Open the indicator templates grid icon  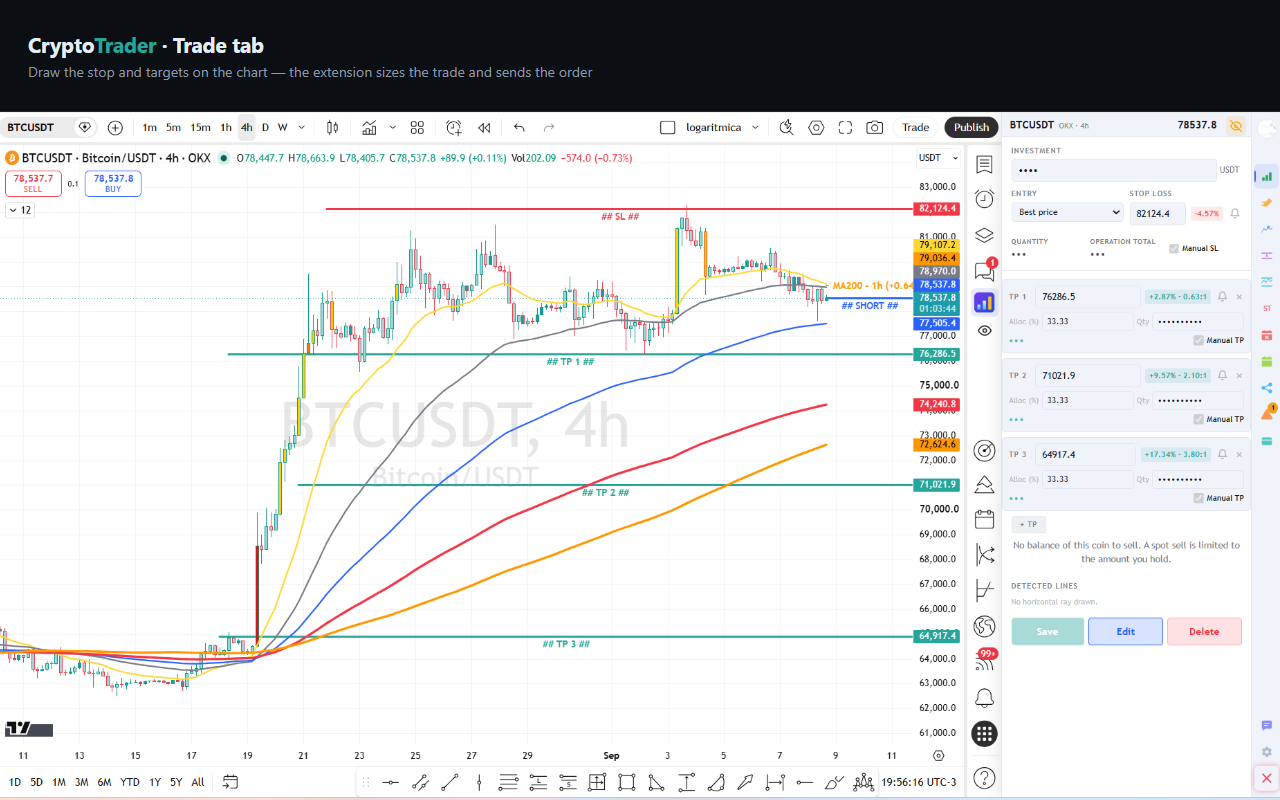pos(418,127)
